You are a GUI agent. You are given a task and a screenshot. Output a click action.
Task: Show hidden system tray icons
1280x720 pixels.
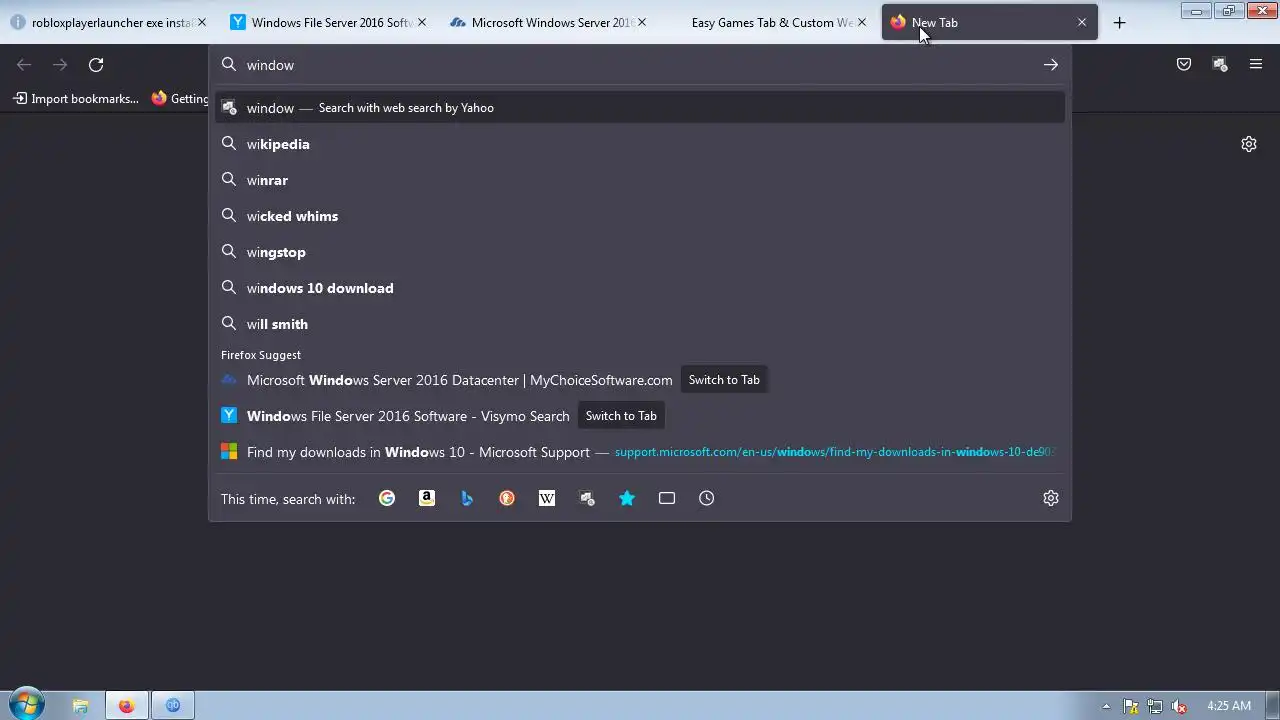pos(1106,706)
